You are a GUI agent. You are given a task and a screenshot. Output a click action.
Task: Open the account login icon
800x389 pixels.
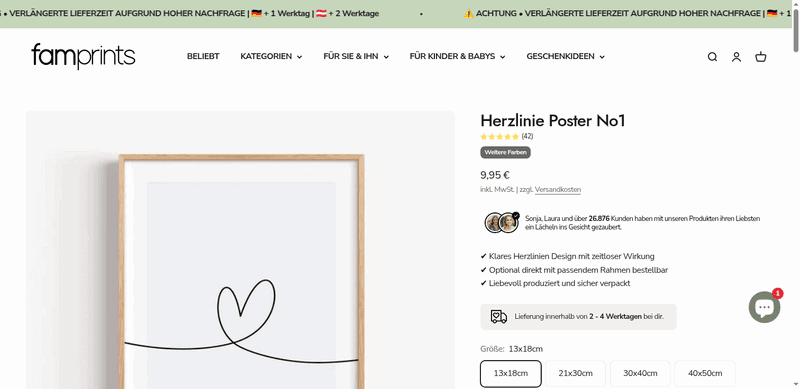(x=736, y=57)
